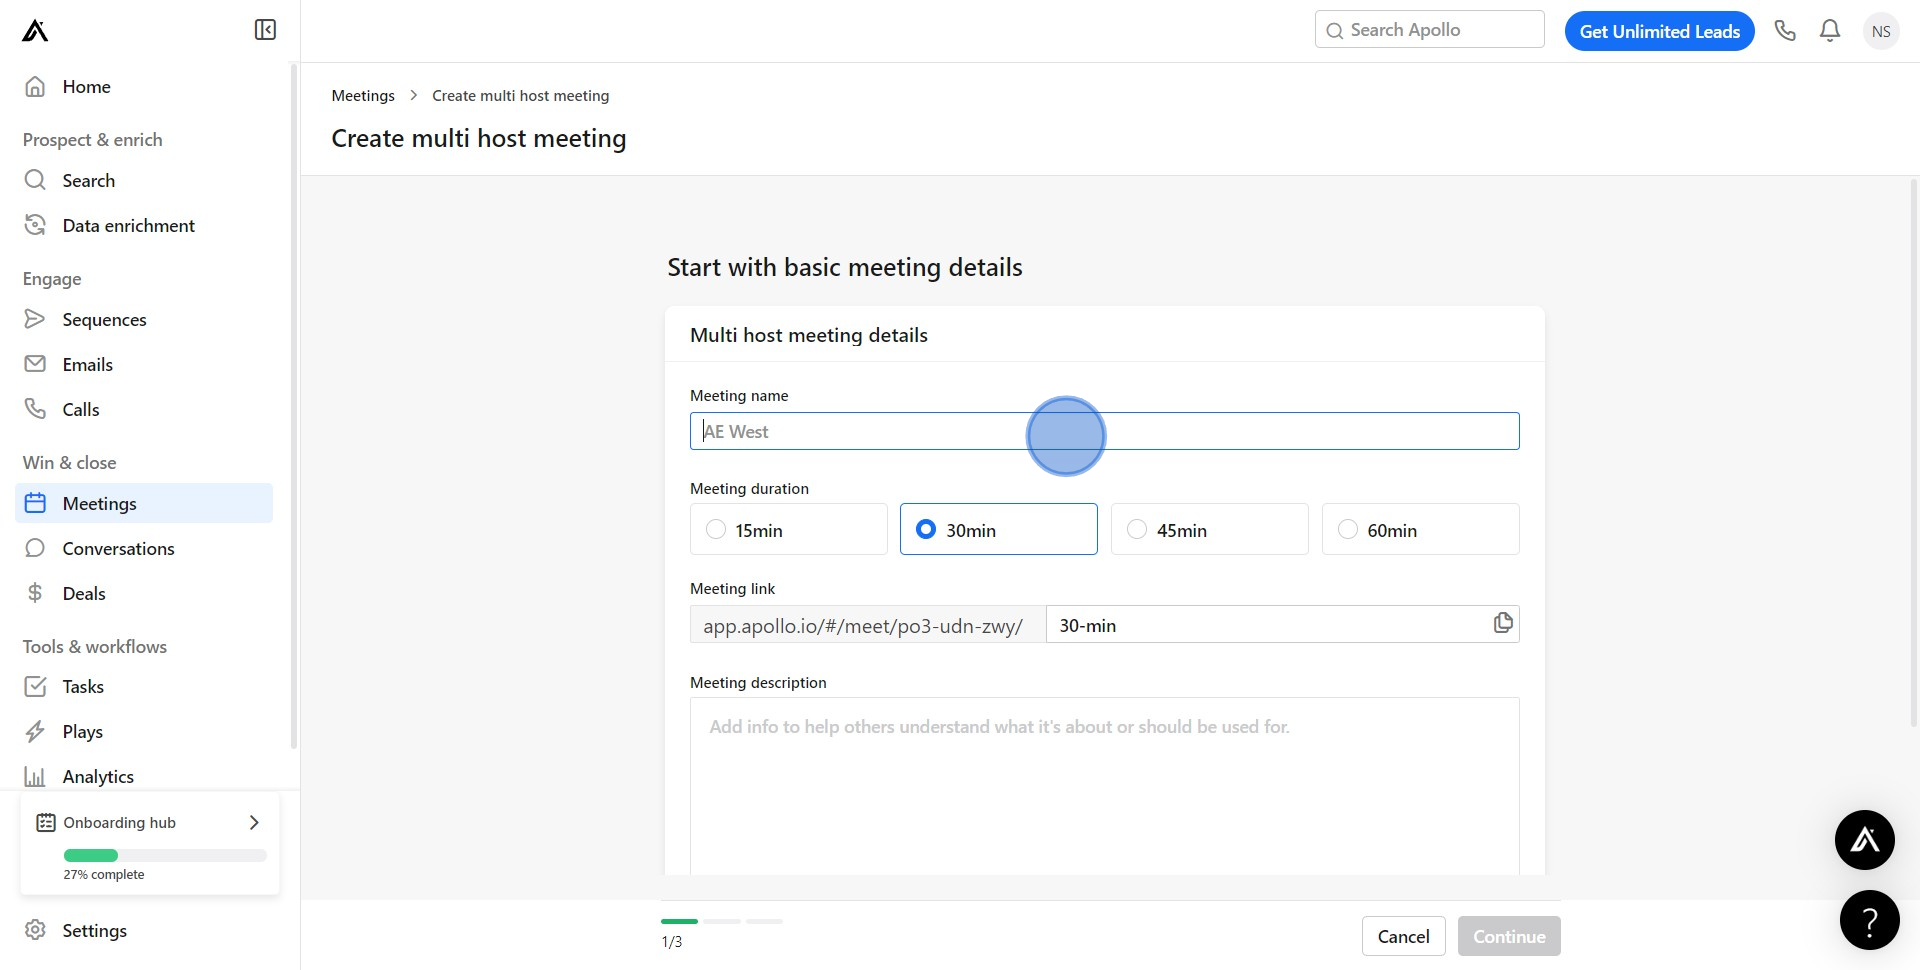
Task: Click the search magnifier in Search Apollo
Action: tap(1335, 31)
